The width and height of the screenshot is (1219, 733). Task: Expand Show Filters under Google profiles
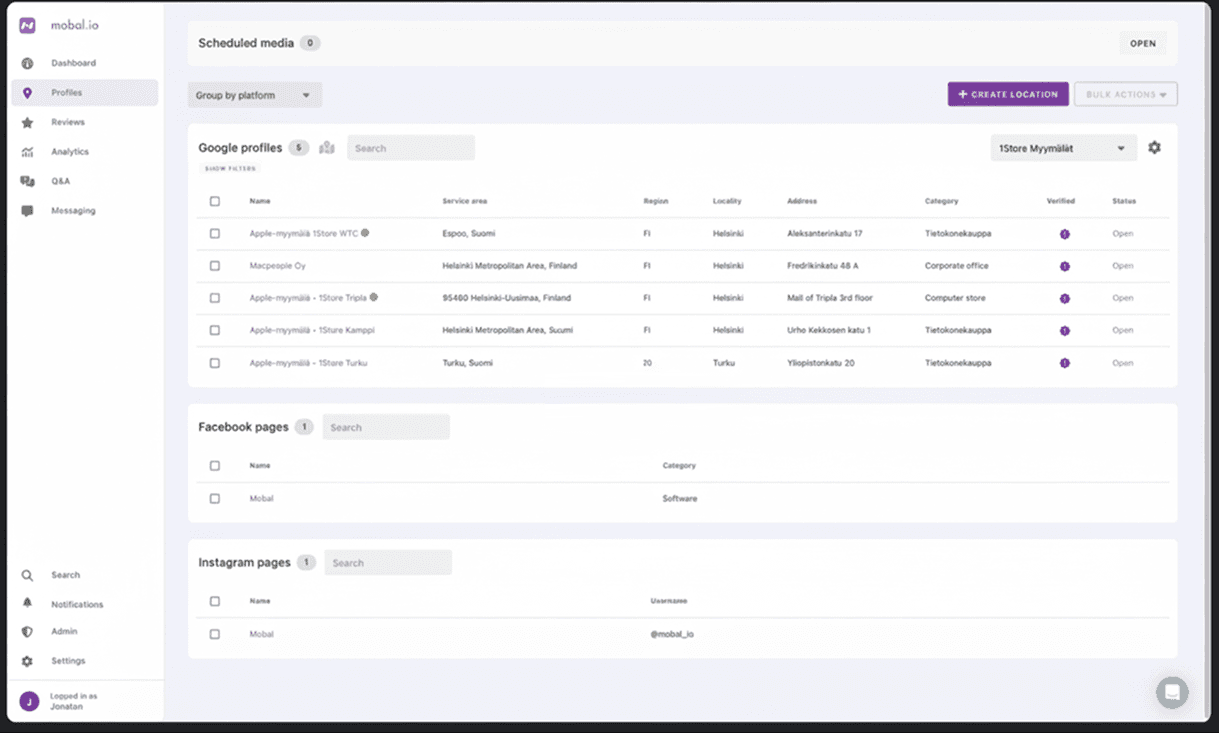click(230, 169)
